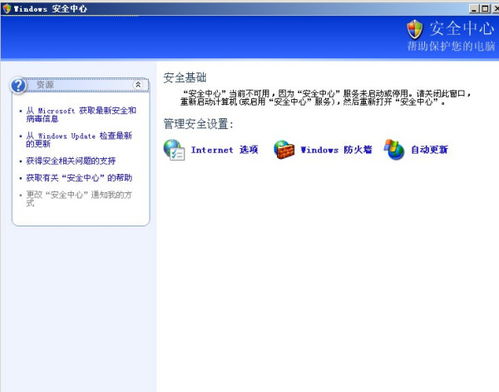Click the 安全中心 banner shield icon
Screen dimensions: 499x392
(x=415, y=29)
